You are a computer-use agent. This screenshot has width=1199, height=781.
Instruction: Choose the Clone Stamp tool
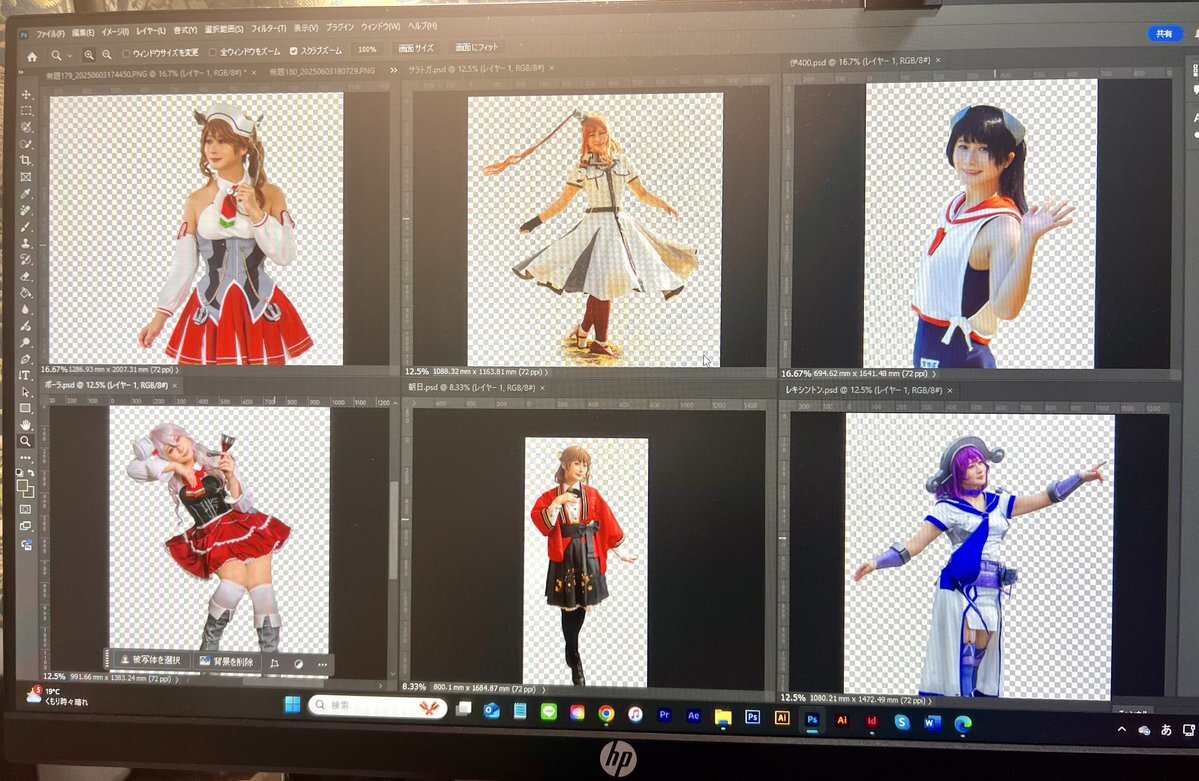(26, 244)
